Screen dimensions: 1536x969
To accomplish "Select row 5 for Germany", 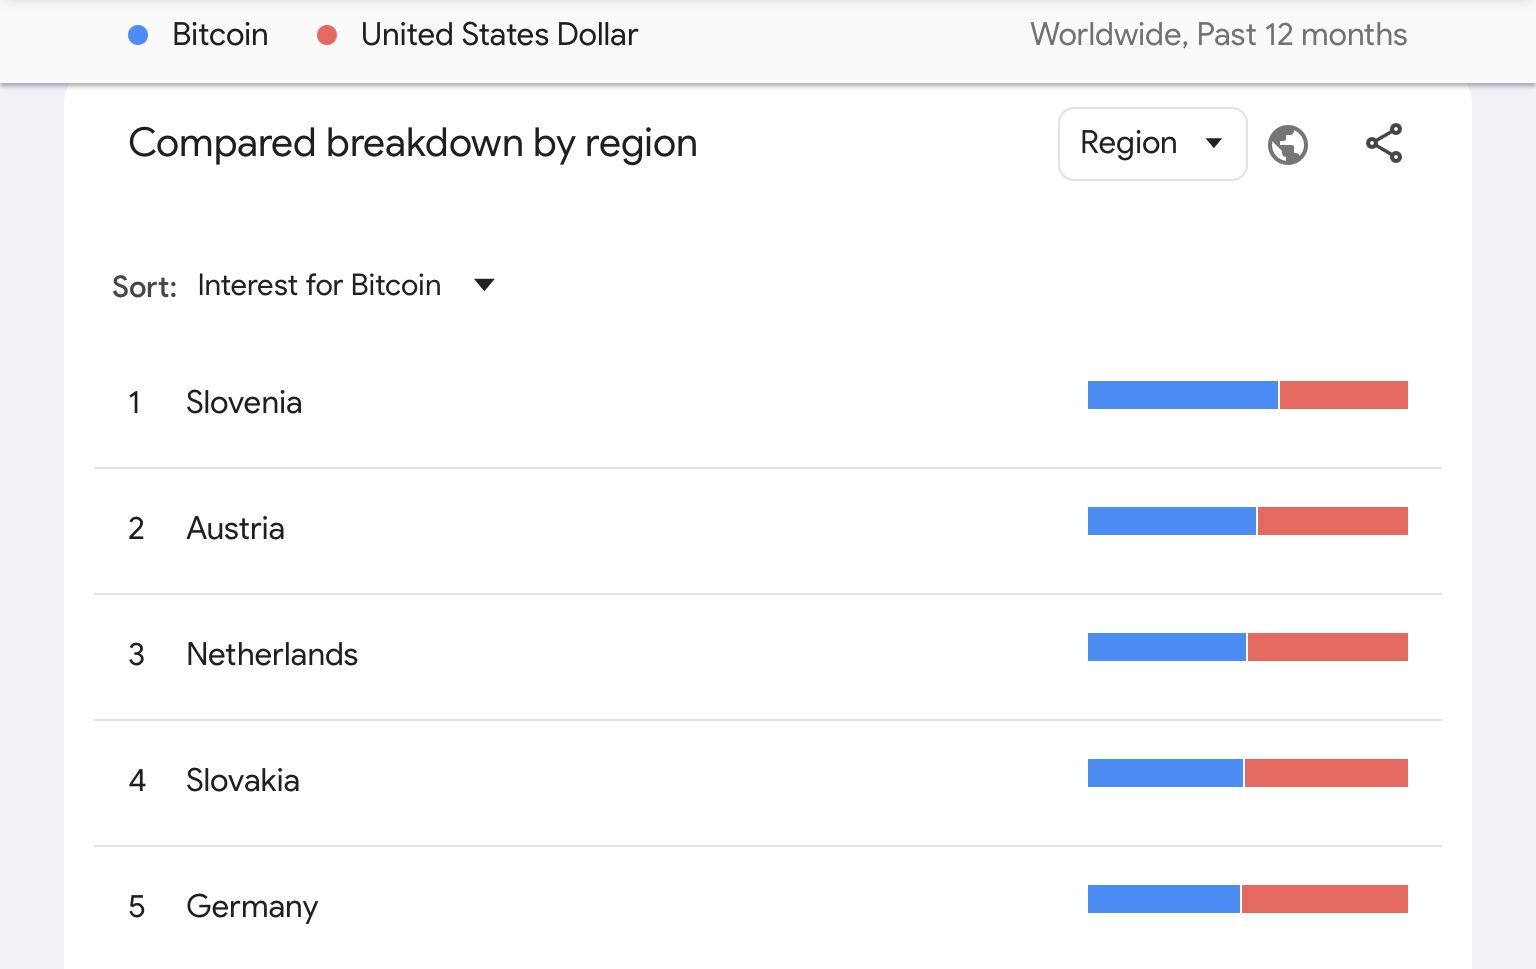I will click(250, 907).
